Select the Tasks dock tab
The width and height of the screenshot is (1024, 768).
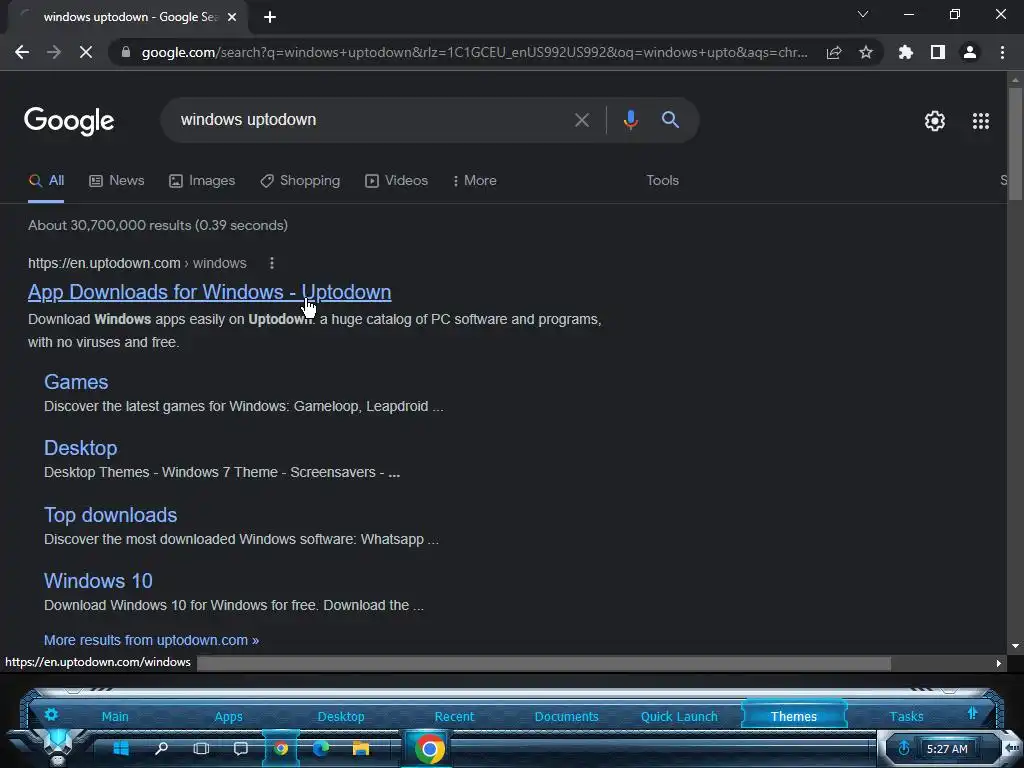(906, 716)
